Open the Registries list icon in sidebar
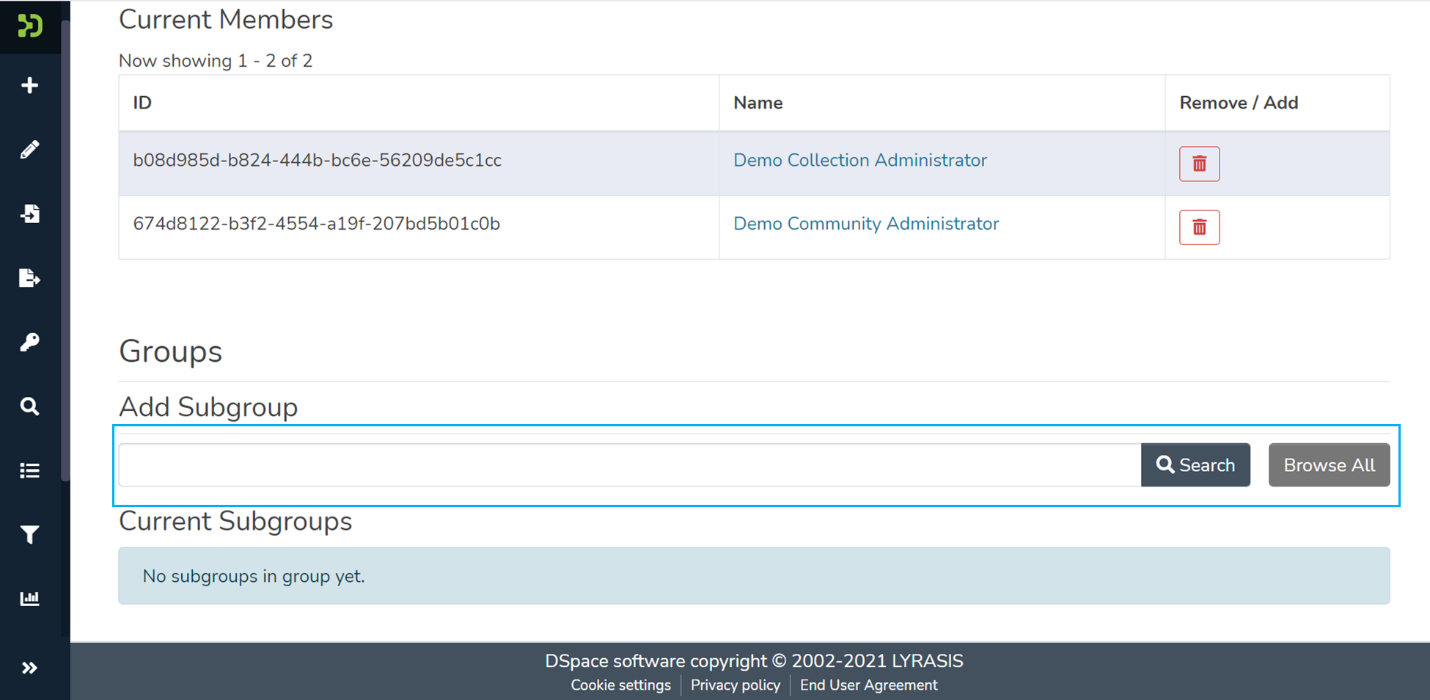The height and width of the screenshot is (700, 1430). pos(30,470)
